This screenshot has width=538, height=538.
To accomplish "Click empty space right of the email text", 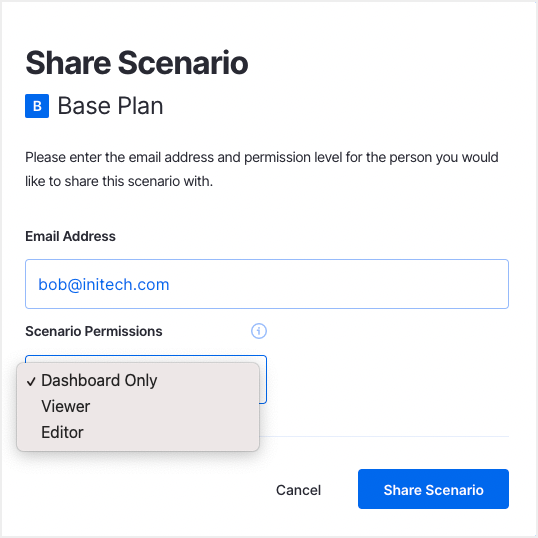I will [x=338, y=284].
